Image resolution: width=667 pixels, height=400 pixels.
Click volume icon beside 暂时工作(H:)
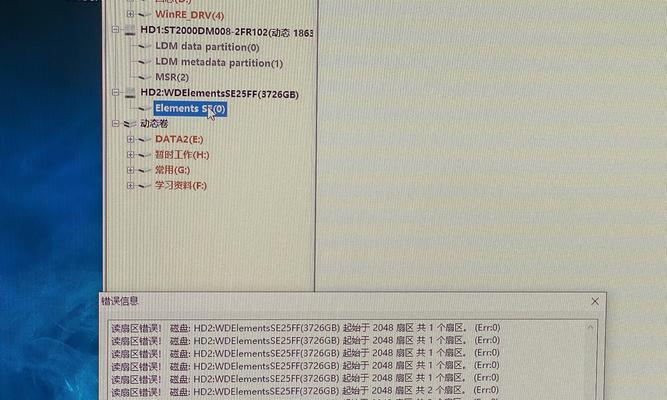[145, 155]
